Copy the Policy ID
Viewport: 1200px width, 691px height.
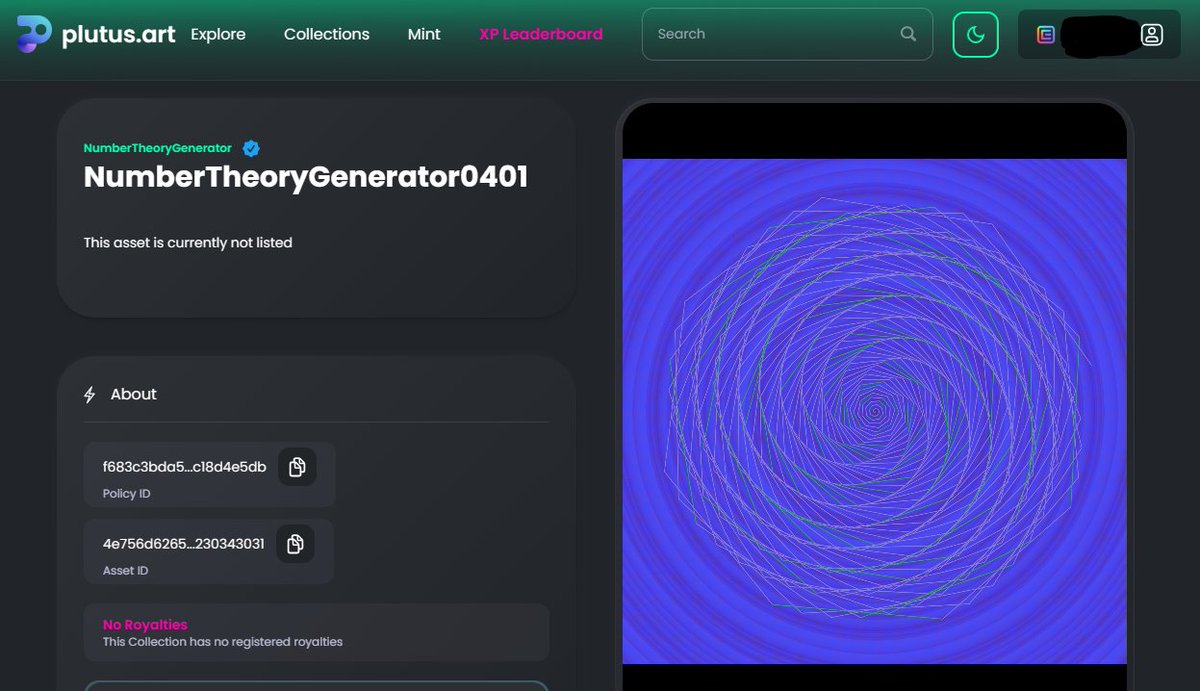coord(297,467)
